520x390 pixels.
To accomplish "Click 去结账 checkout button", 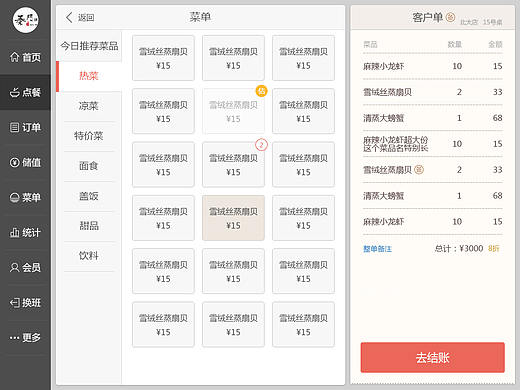I will (x=433, y=357).
